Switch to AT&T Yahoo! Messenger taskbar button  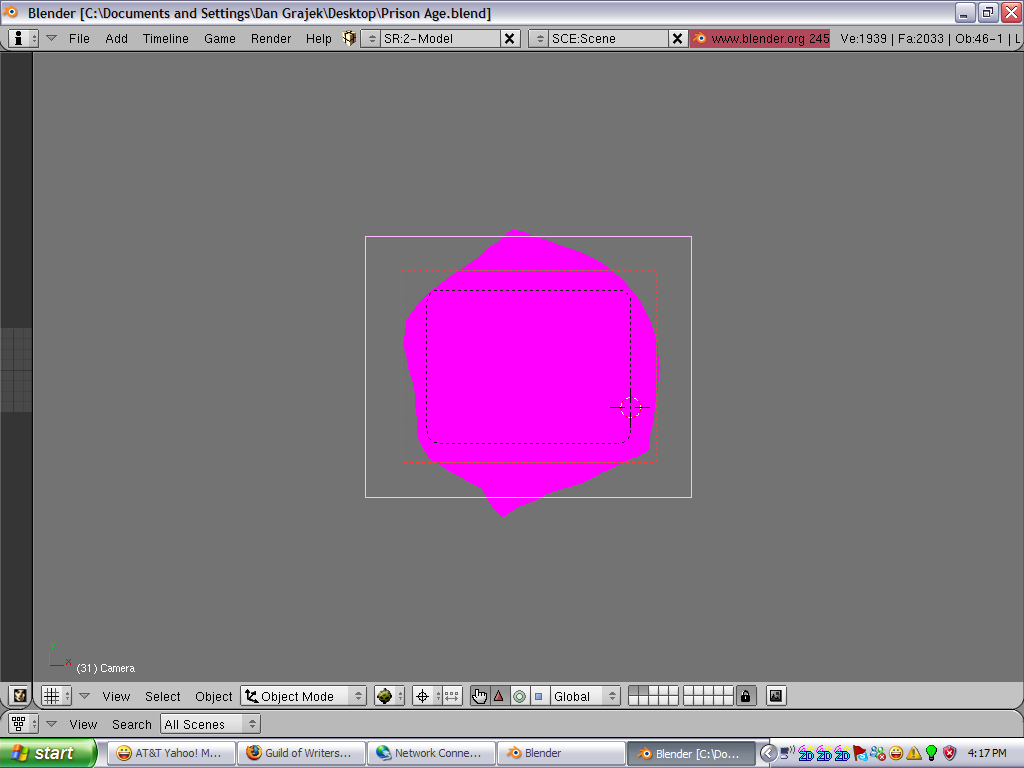(170, 753)
